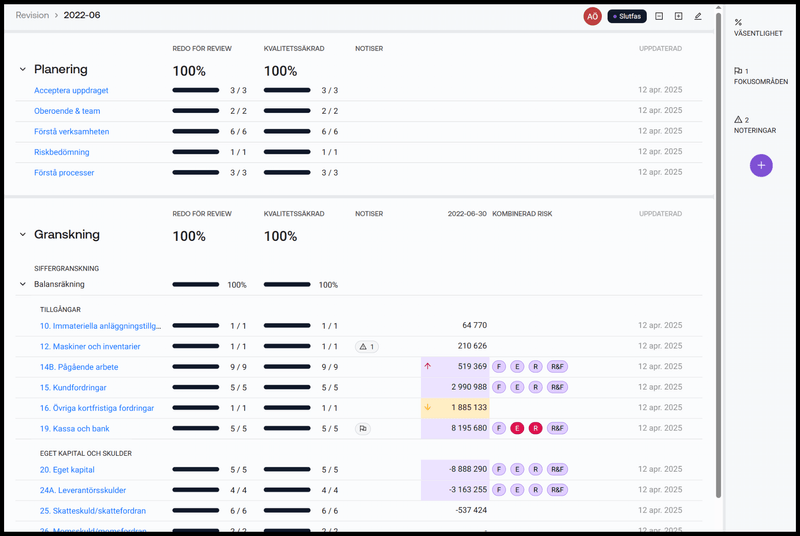Open Noteringar warning panel
This screenshot has width=800, height=536.
(755, 125)
